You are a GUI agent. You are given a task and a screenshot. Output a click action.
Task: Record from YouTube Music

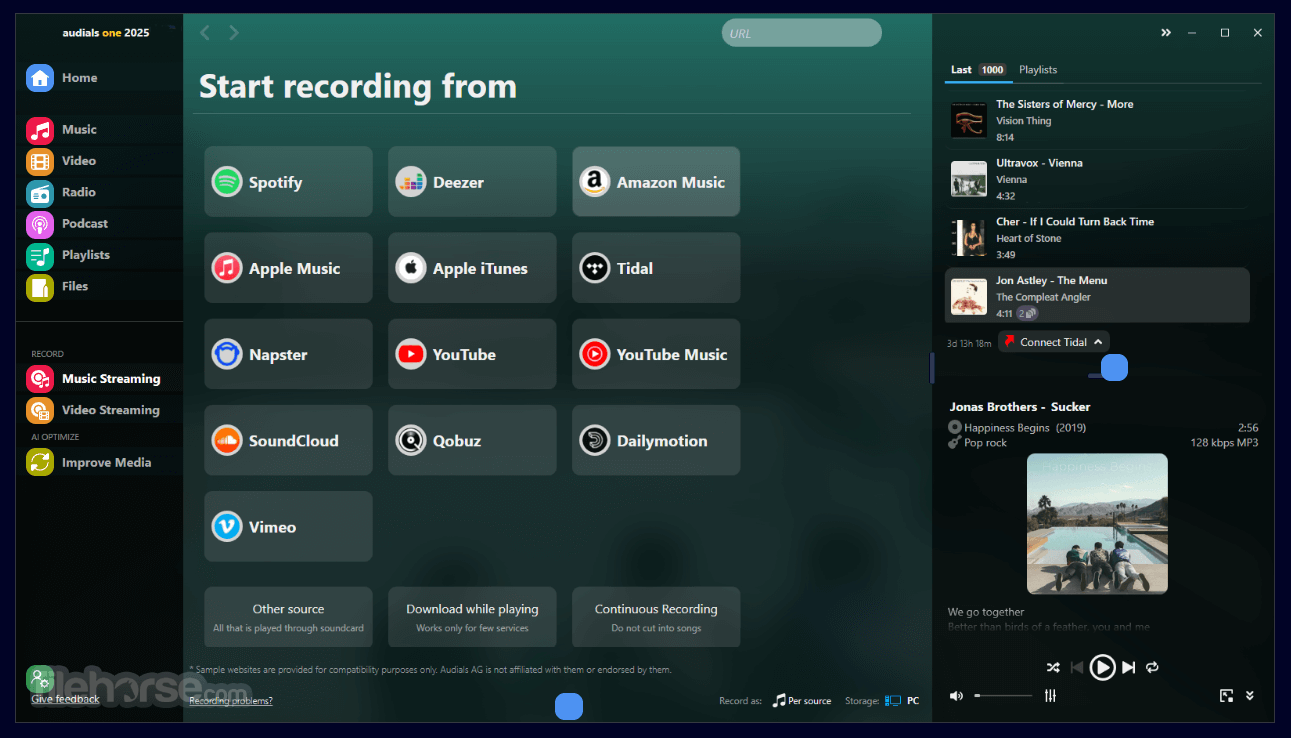coord(656,354)
